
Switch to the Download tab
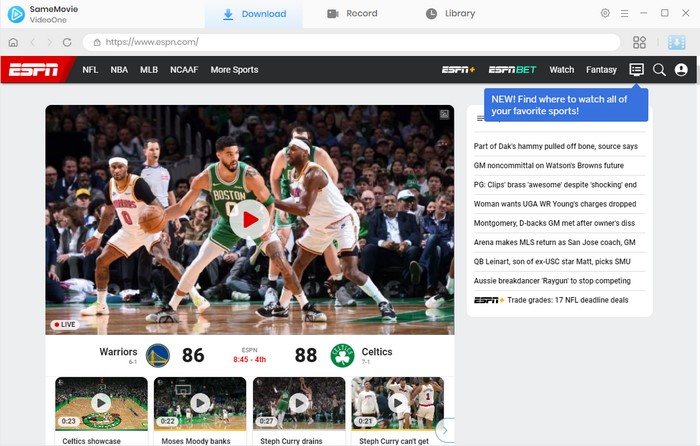[254, 14]
